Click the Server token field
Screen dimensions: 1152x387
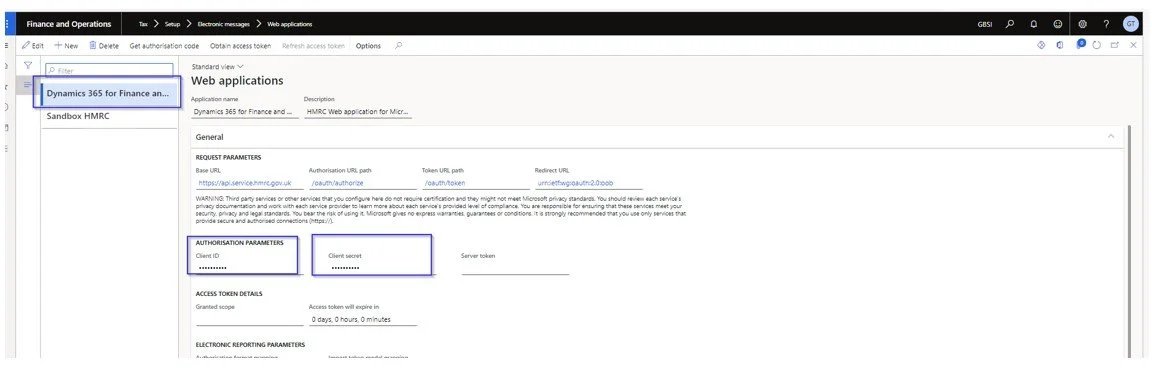coord(515,268)
